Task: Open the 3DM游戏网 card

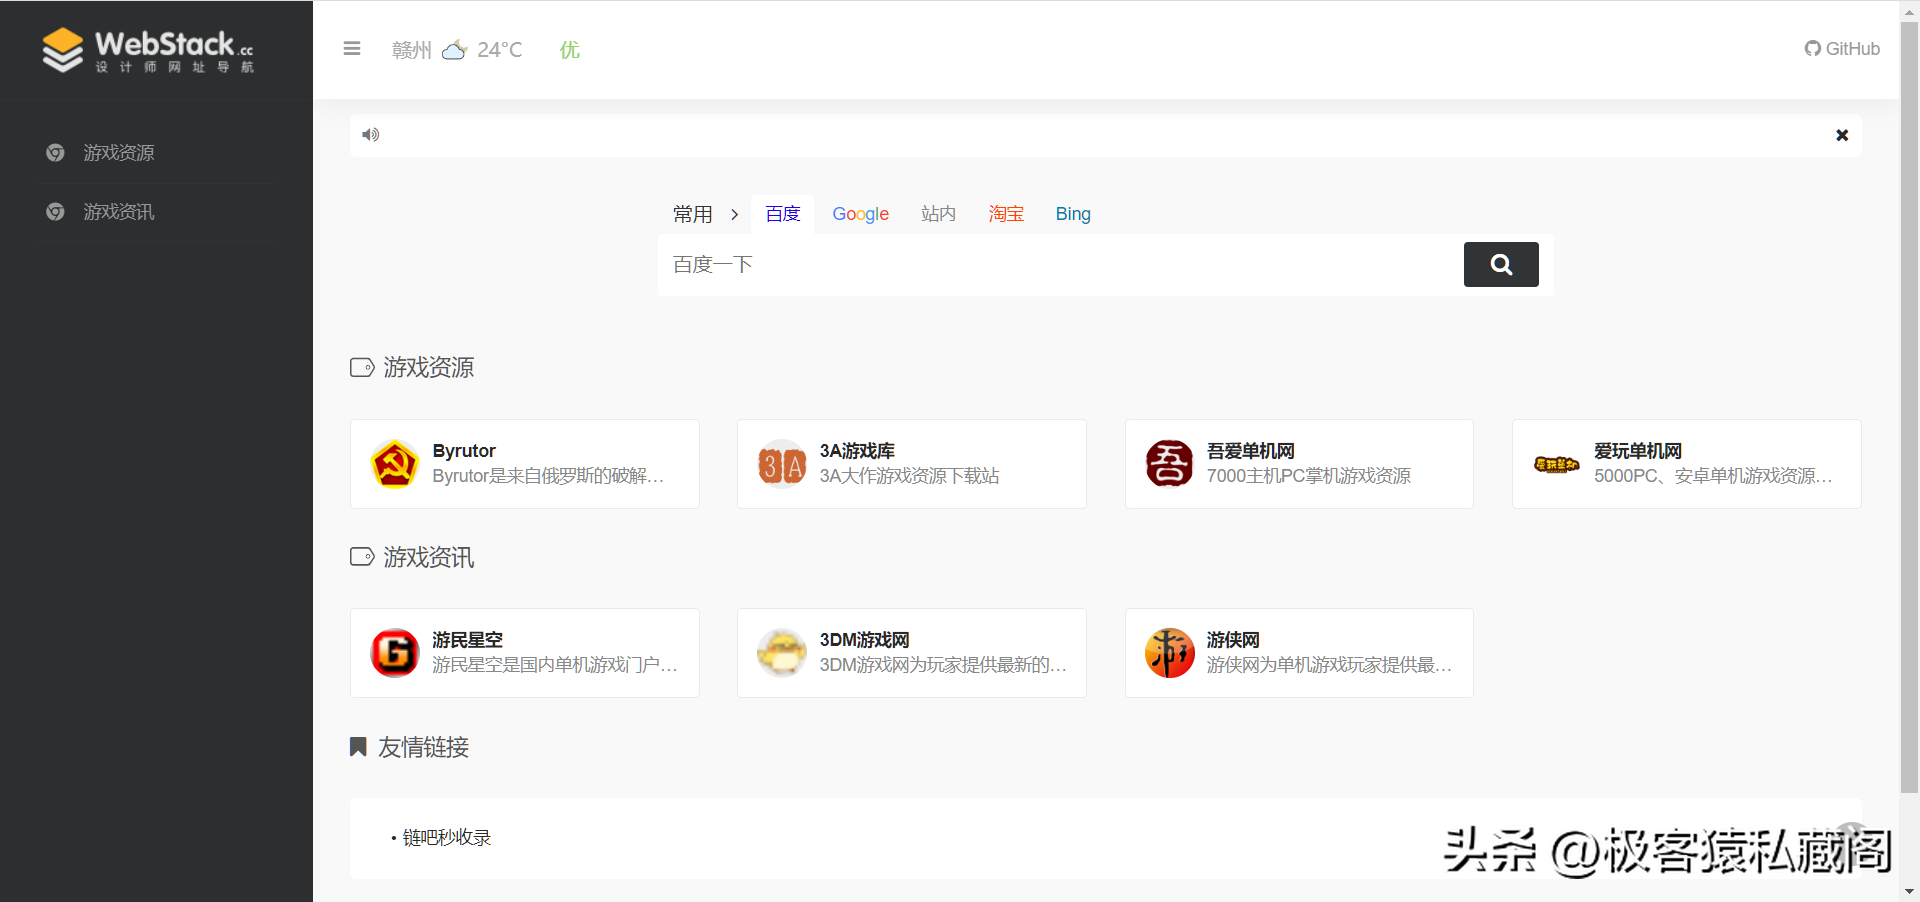Action: 912,653
